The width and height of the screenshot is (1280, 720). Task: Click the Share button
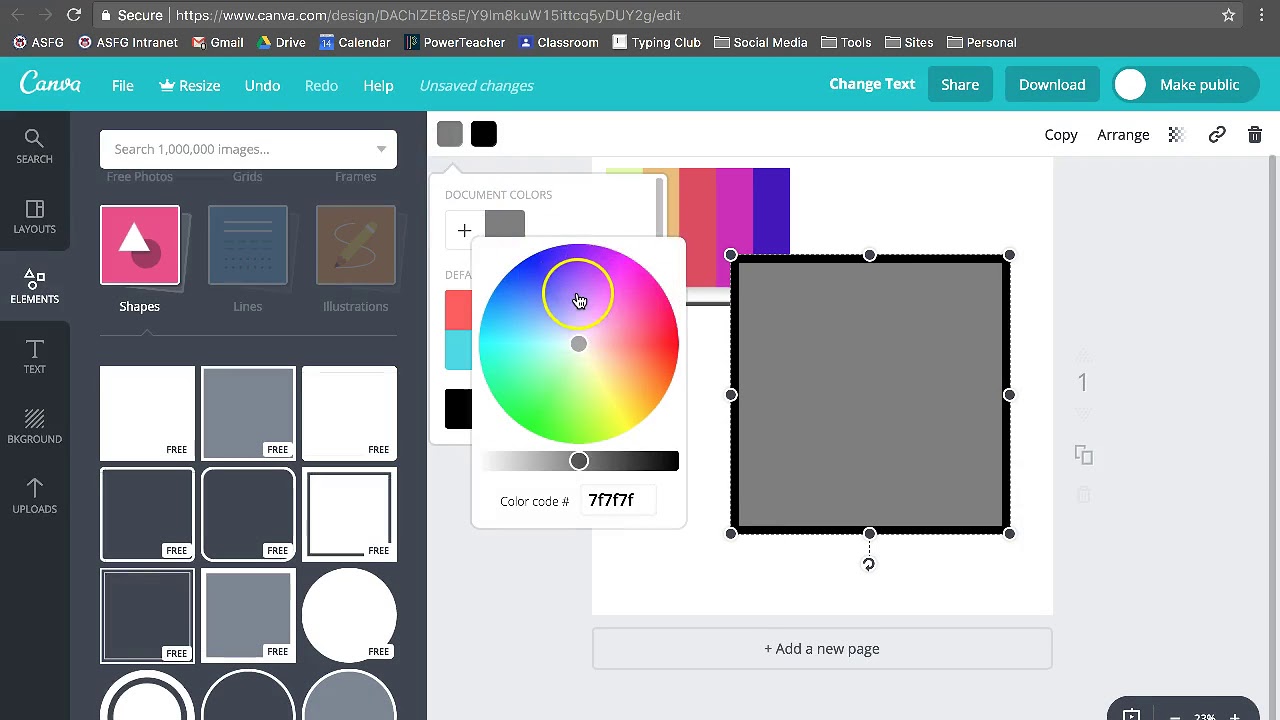point(960,85)
